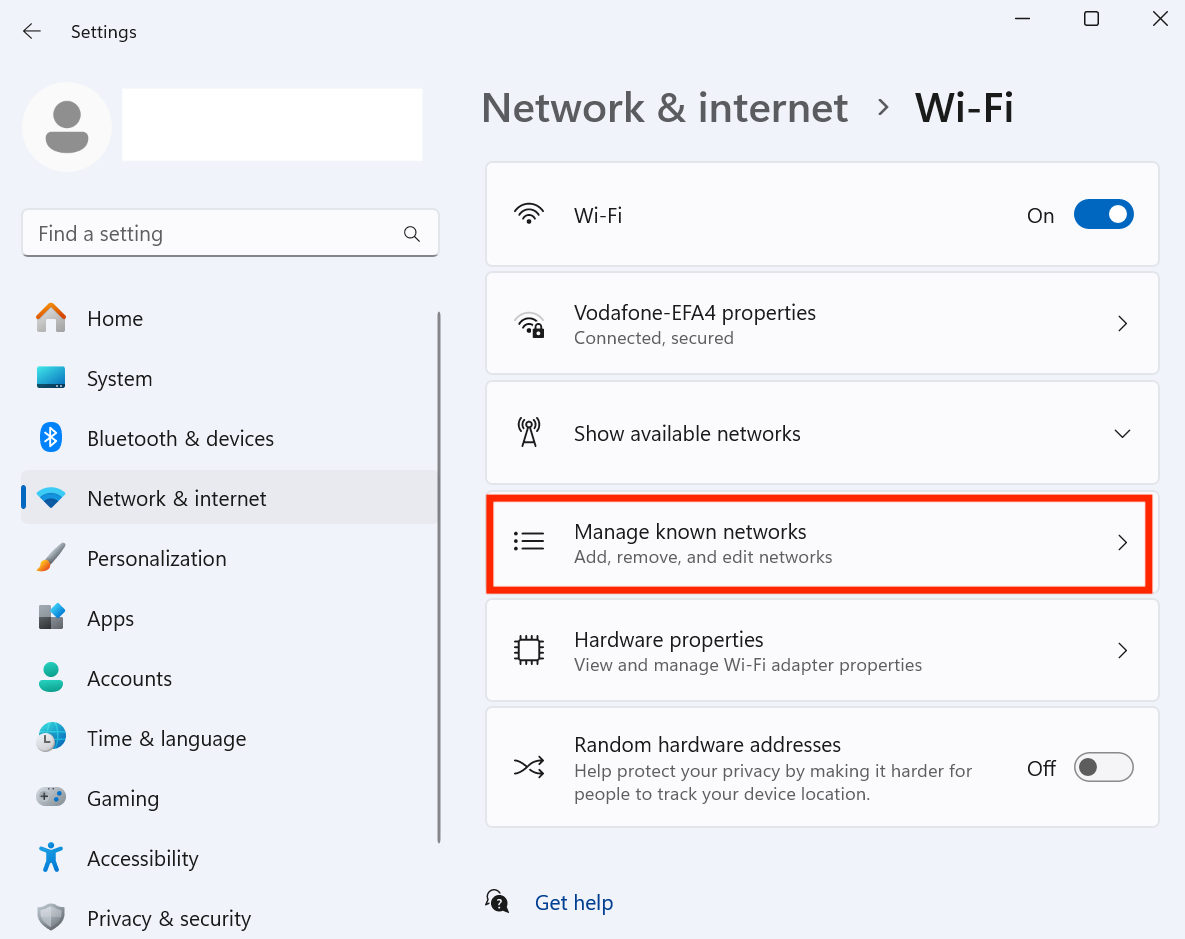Screen dimensions: 1185x939
Task: Open Time & language settings
Action: point(166,738)
